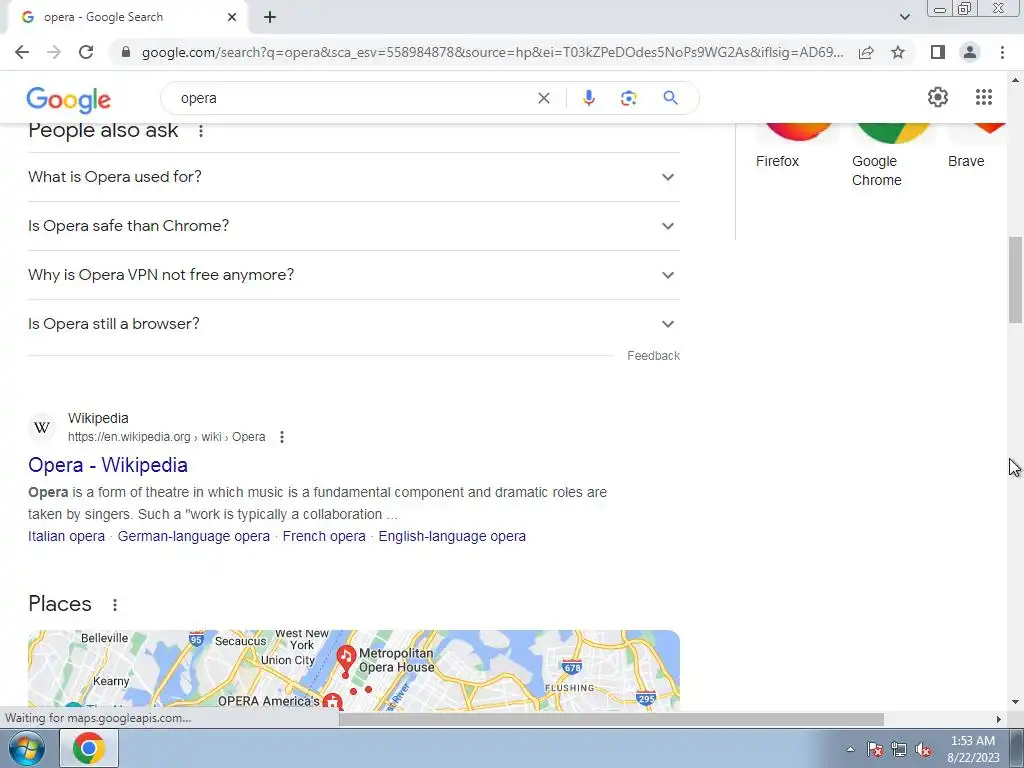Go to Google homepage logo
This screenshot has height=768, width=1024.
tap(69, 99)
